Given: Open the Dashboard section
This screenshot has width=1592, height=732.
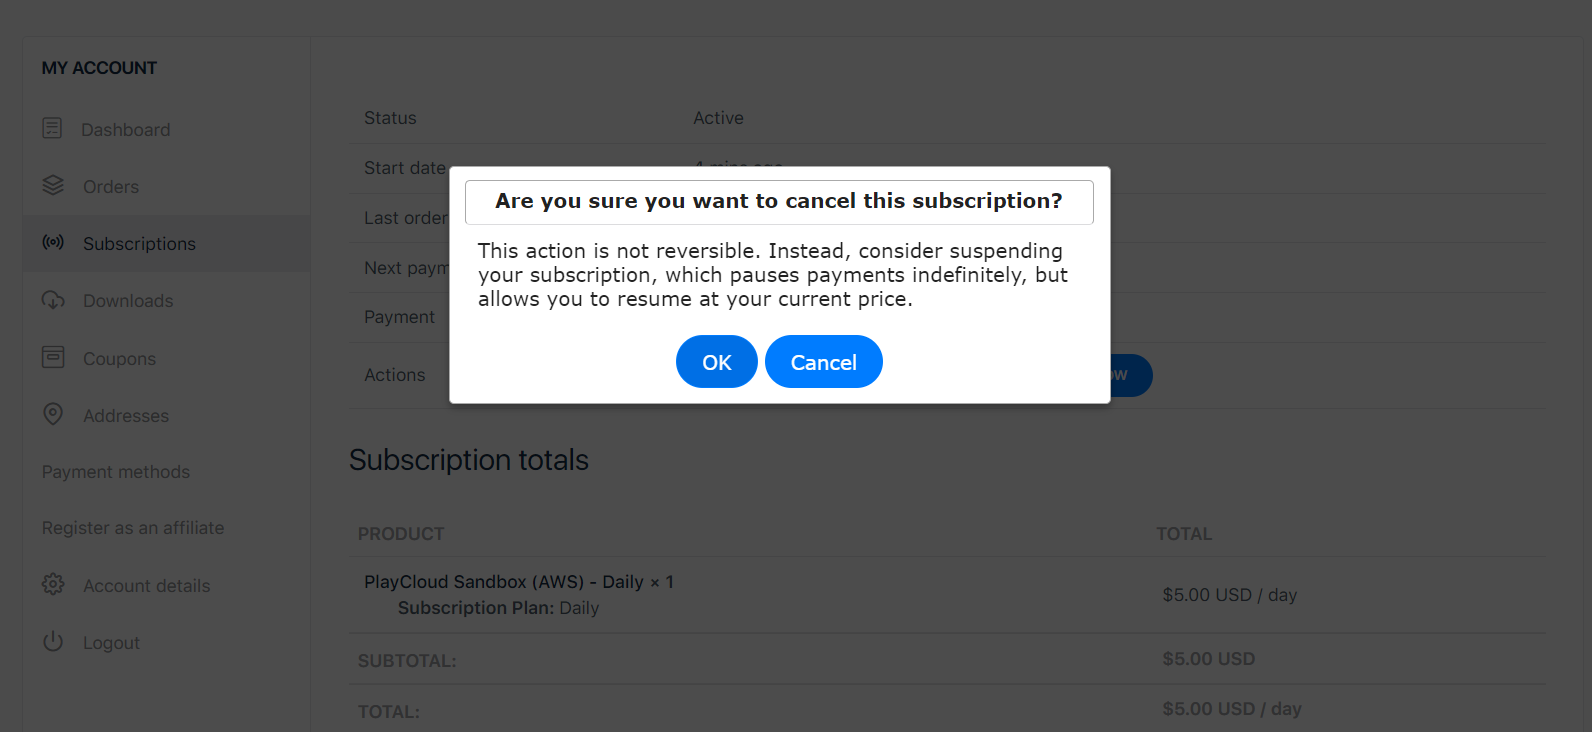Looking at the screenshot, I should click(x=125, y=128).
